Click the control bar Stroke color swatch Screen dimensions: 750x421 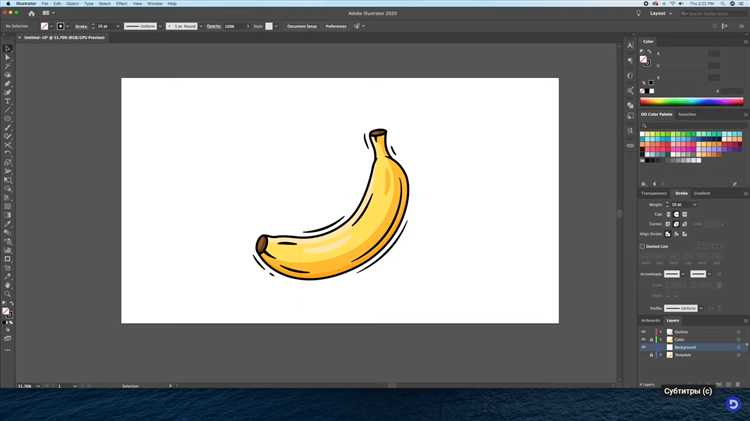pyautogui.click(x=60, y=26)
